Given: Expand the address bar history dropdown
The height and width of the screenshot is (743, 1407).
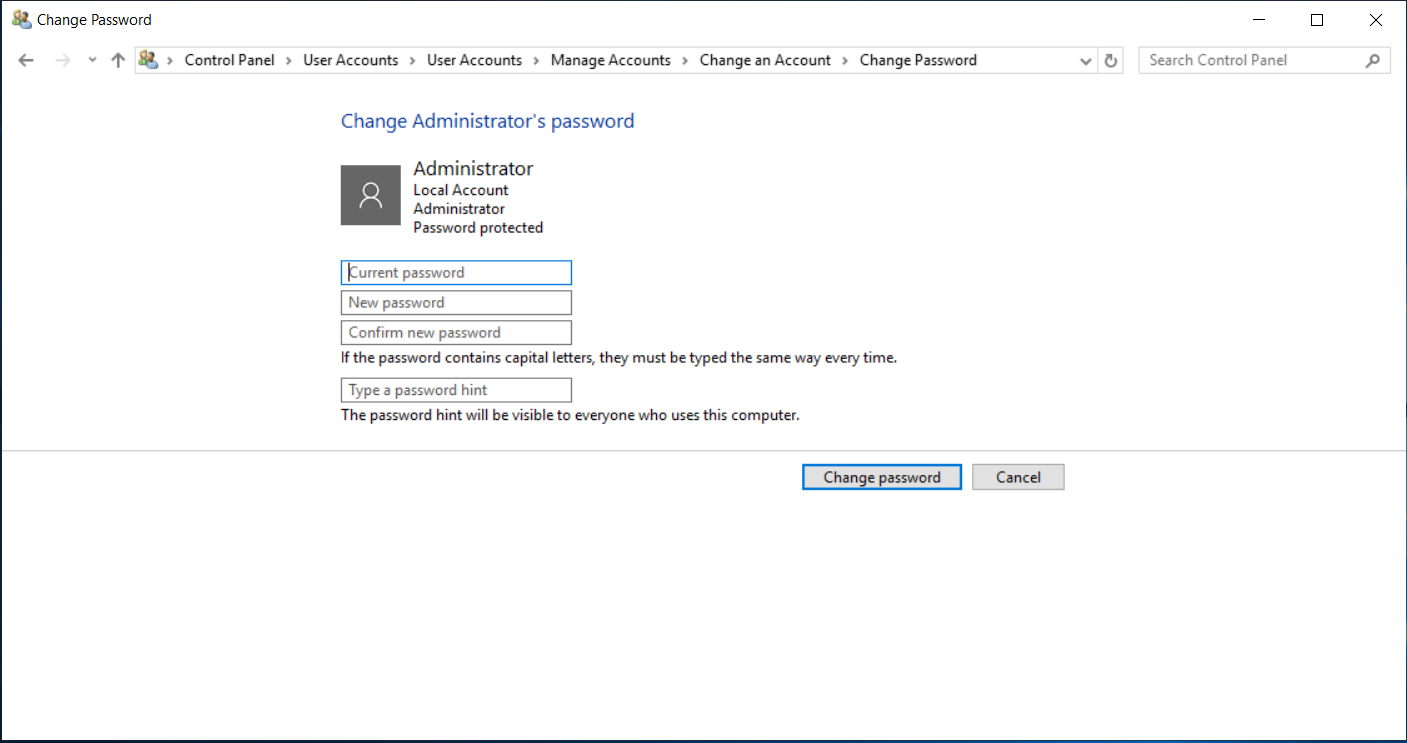Looking at the screenshot, I should pyautogui.click(x=1086, y=61).
